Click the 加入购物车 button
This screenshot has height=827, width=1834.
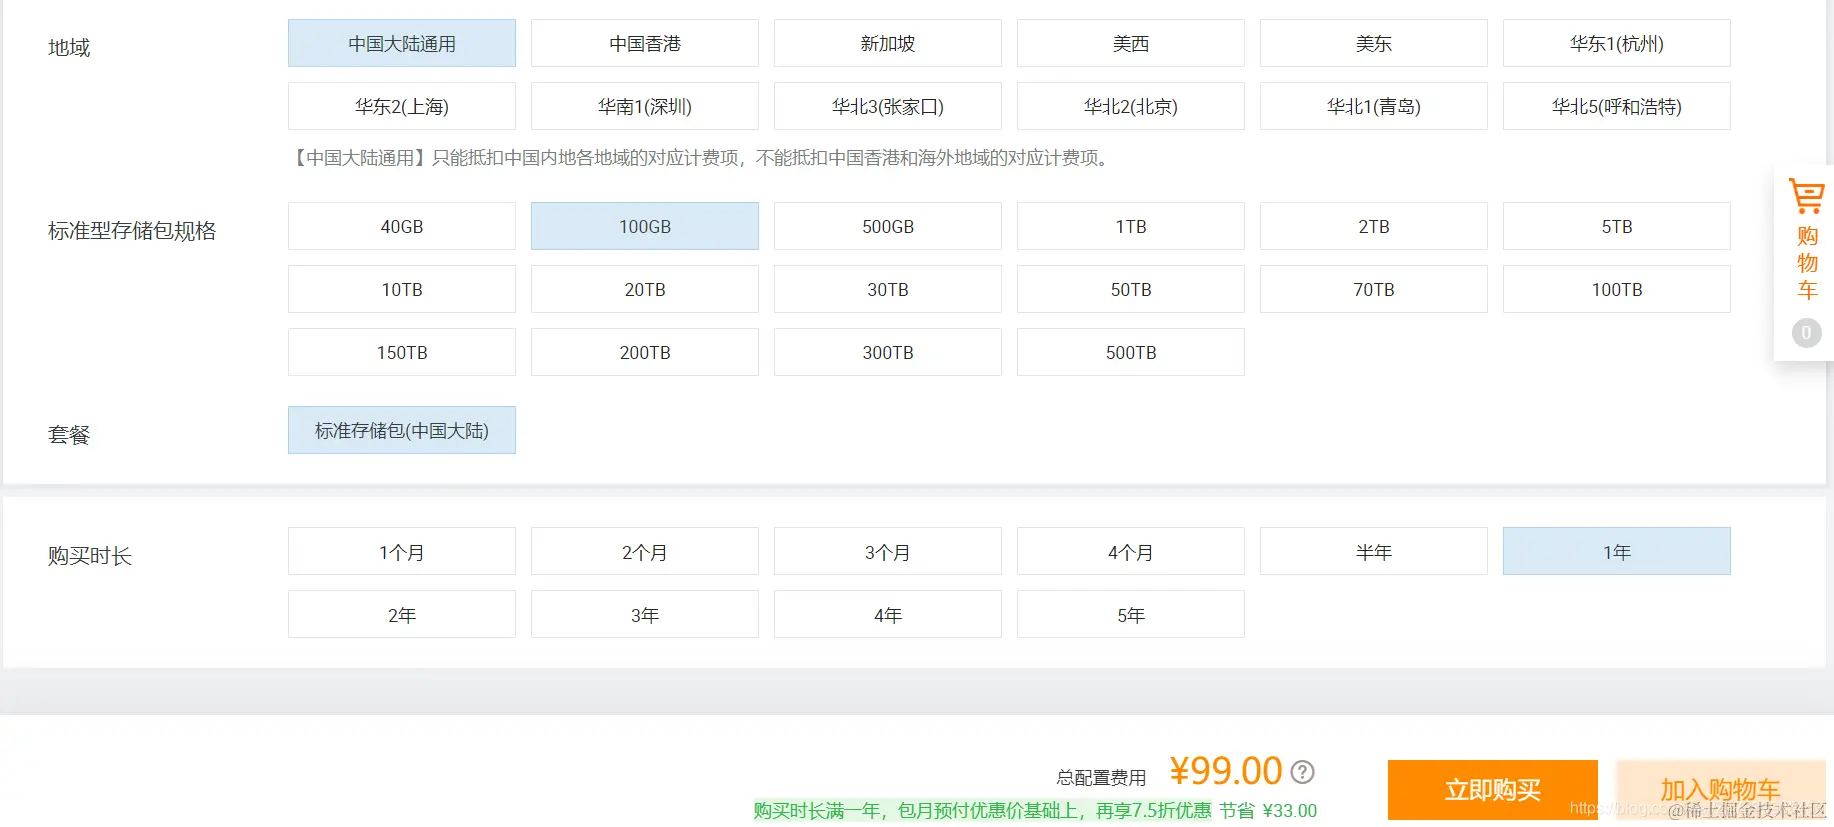point(1721,790)
